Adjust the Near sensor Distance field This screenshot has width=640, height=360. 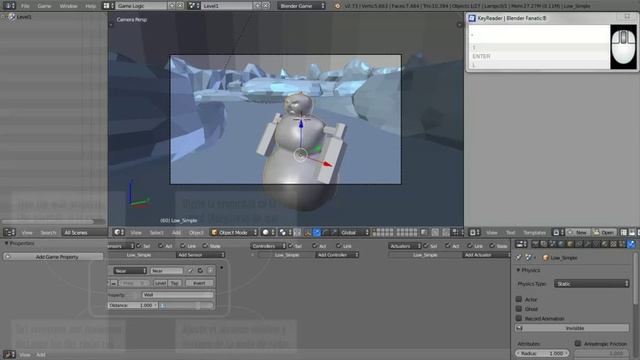133,305
